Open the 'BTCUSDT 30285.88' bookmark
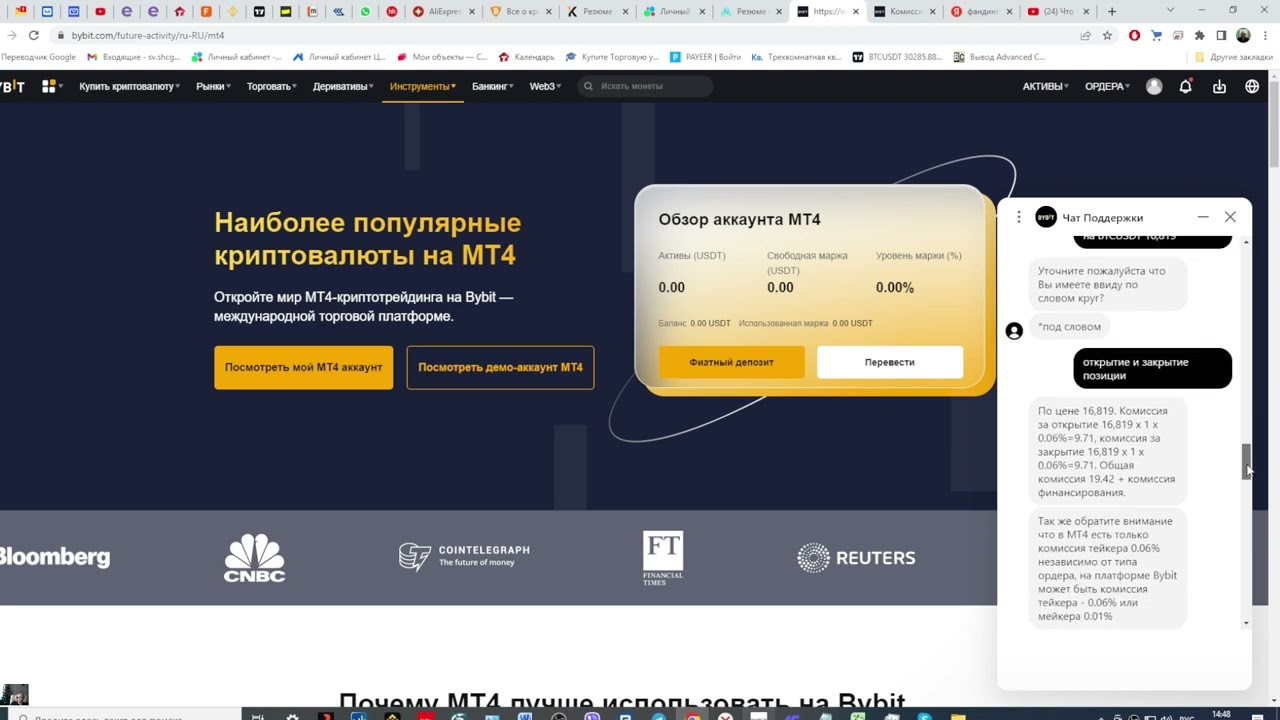Viewport: 1280px width, 720px height. (897, 57)
